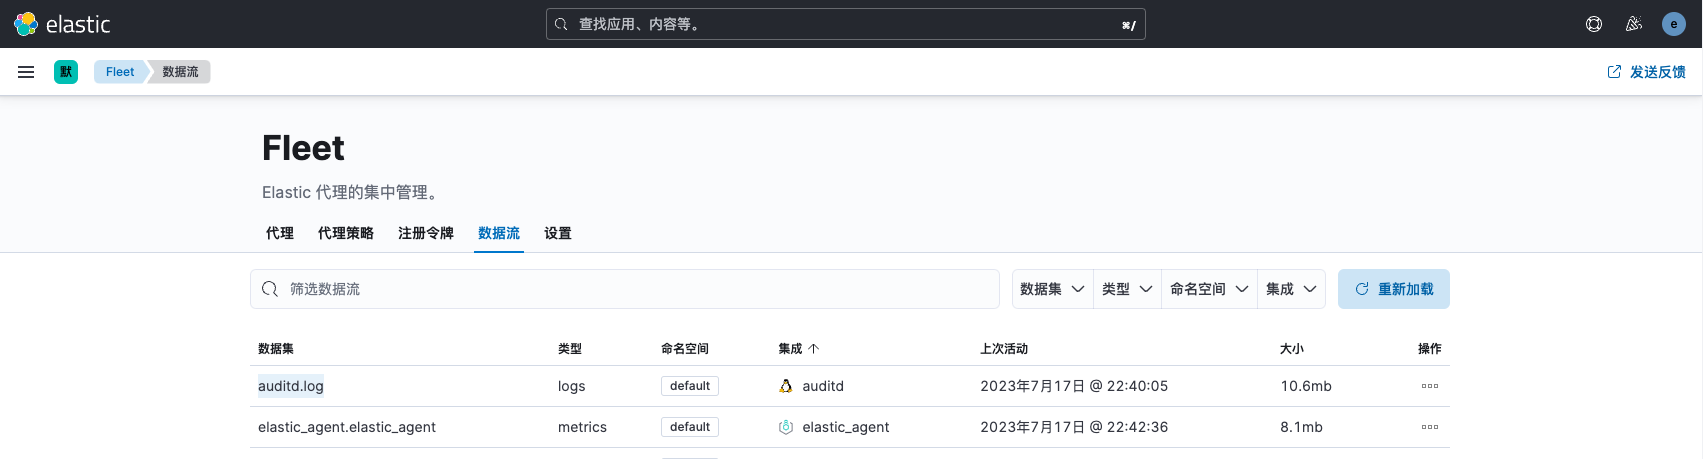This screenshot has height=459, width=1703.
Task: Open the 数据集 filter dropdown
Action: (x=1052, y=289)
